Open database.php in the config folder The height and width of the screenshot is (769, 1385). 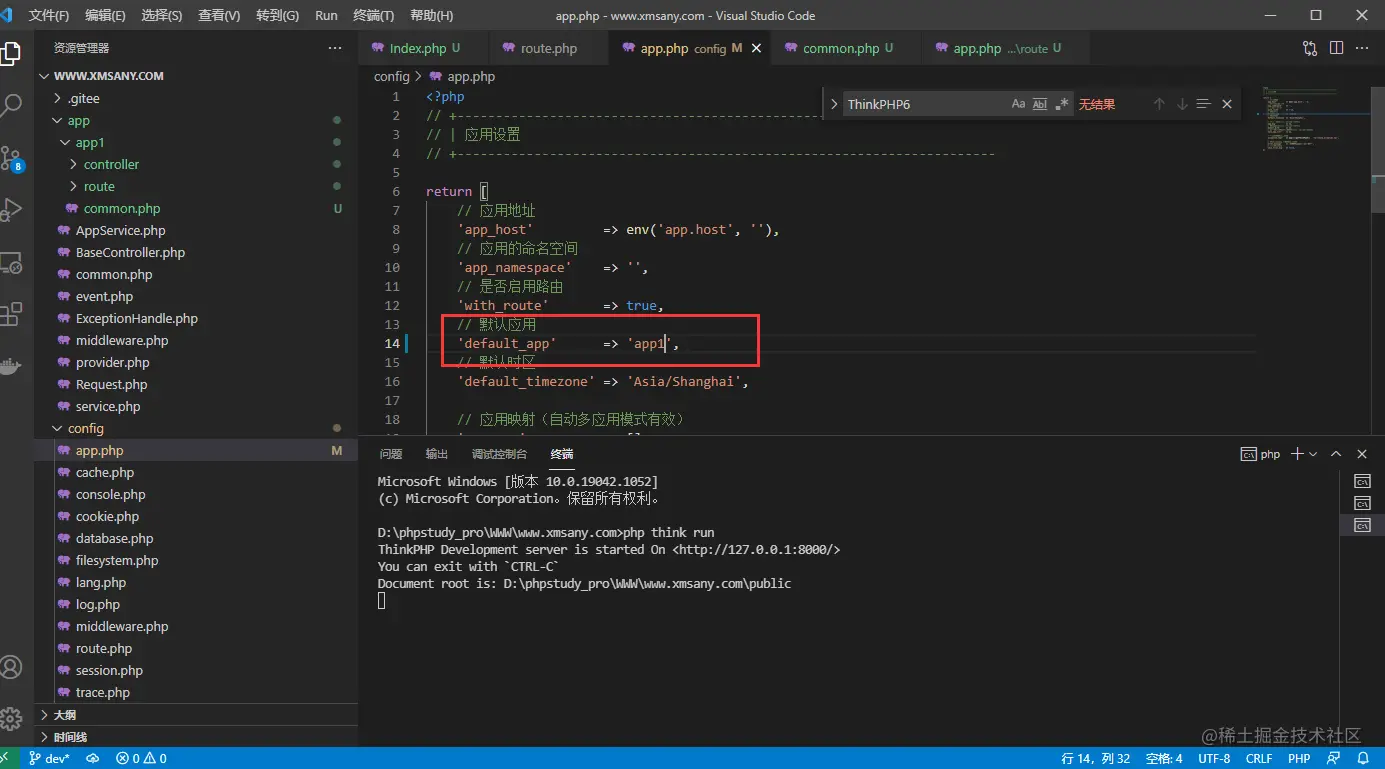pyautogui.click(x=114, y=538)
